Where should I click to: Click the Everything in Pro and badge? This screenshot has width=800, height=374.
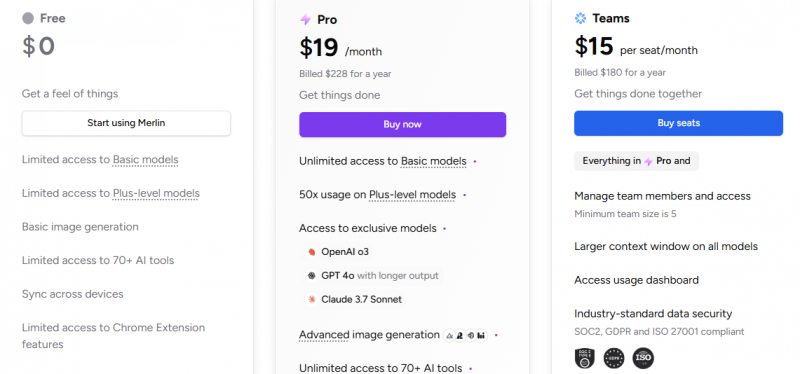[636, 161]
